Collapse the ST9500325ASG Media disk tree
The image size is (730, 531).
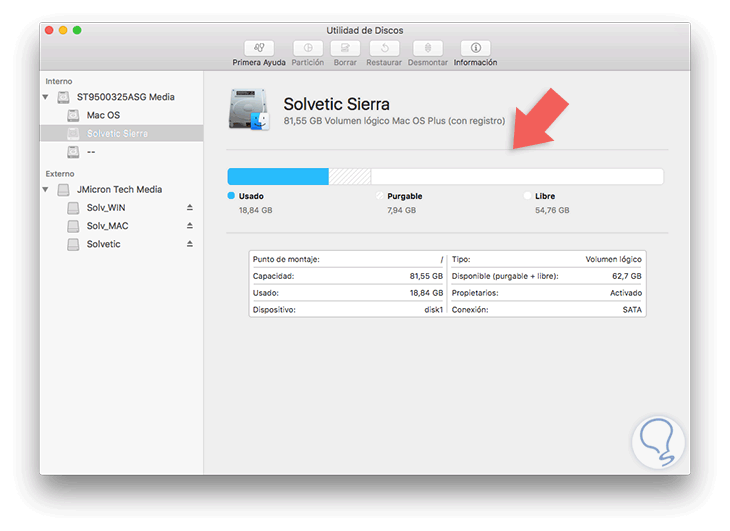point(46,97)
